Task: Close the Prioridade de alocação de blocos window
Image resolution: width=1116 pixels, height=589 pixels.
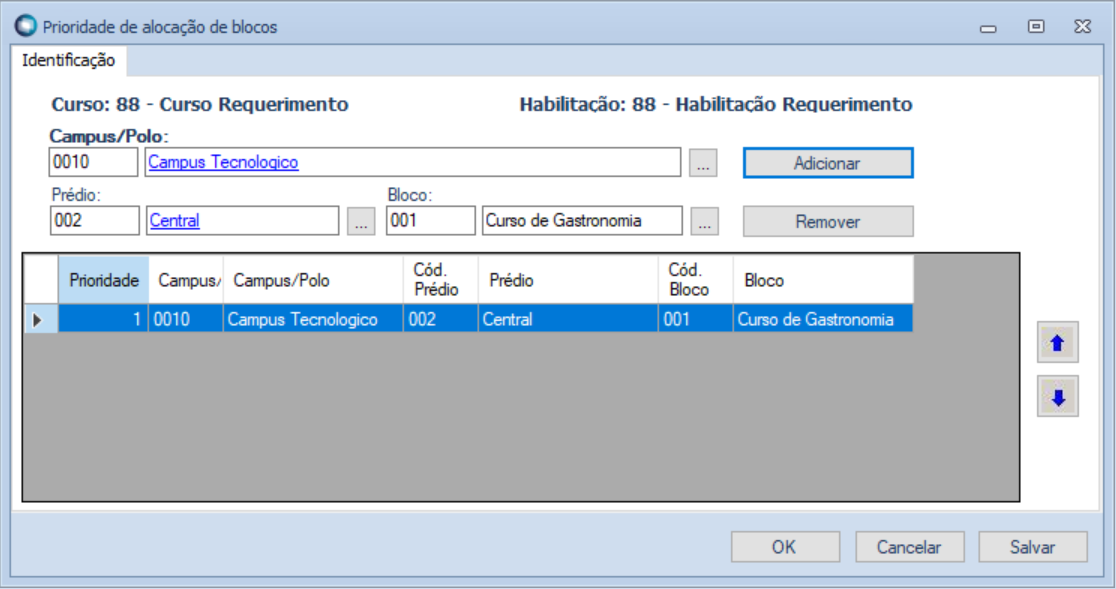Action: [1083, 27]
